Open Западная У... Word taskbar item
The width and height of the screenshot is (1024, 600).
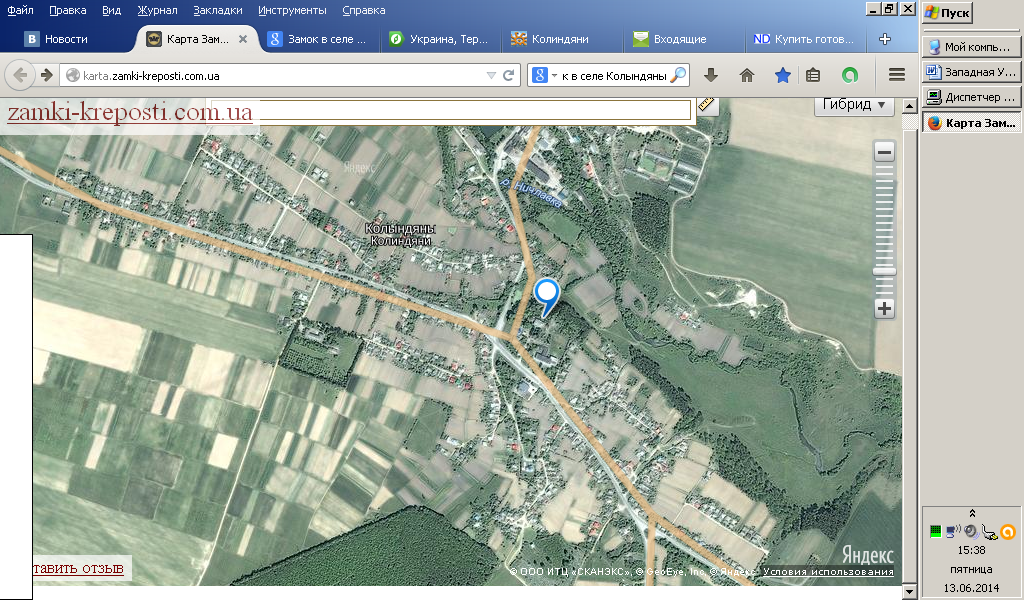pos(971,71)
